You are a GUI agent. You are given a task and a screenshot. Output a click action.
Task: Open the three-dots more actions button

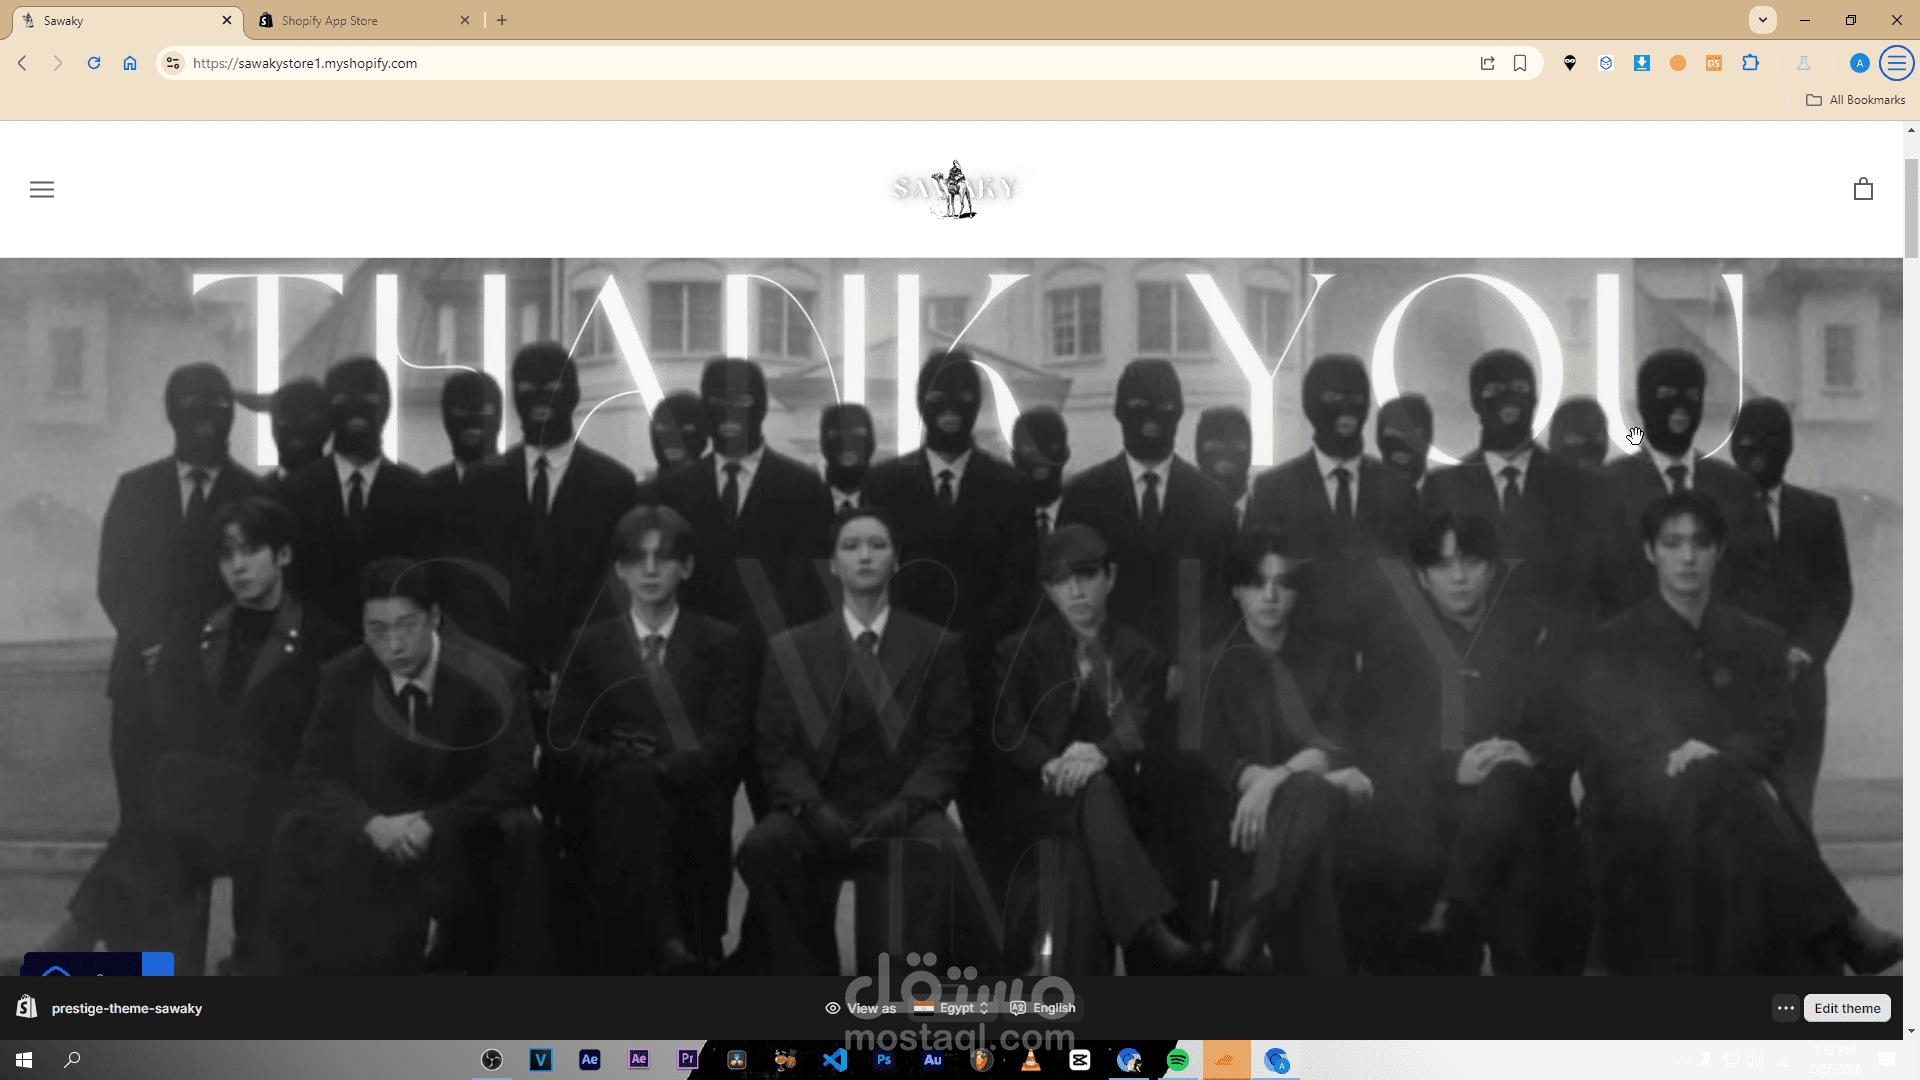pos(1785,1007)
